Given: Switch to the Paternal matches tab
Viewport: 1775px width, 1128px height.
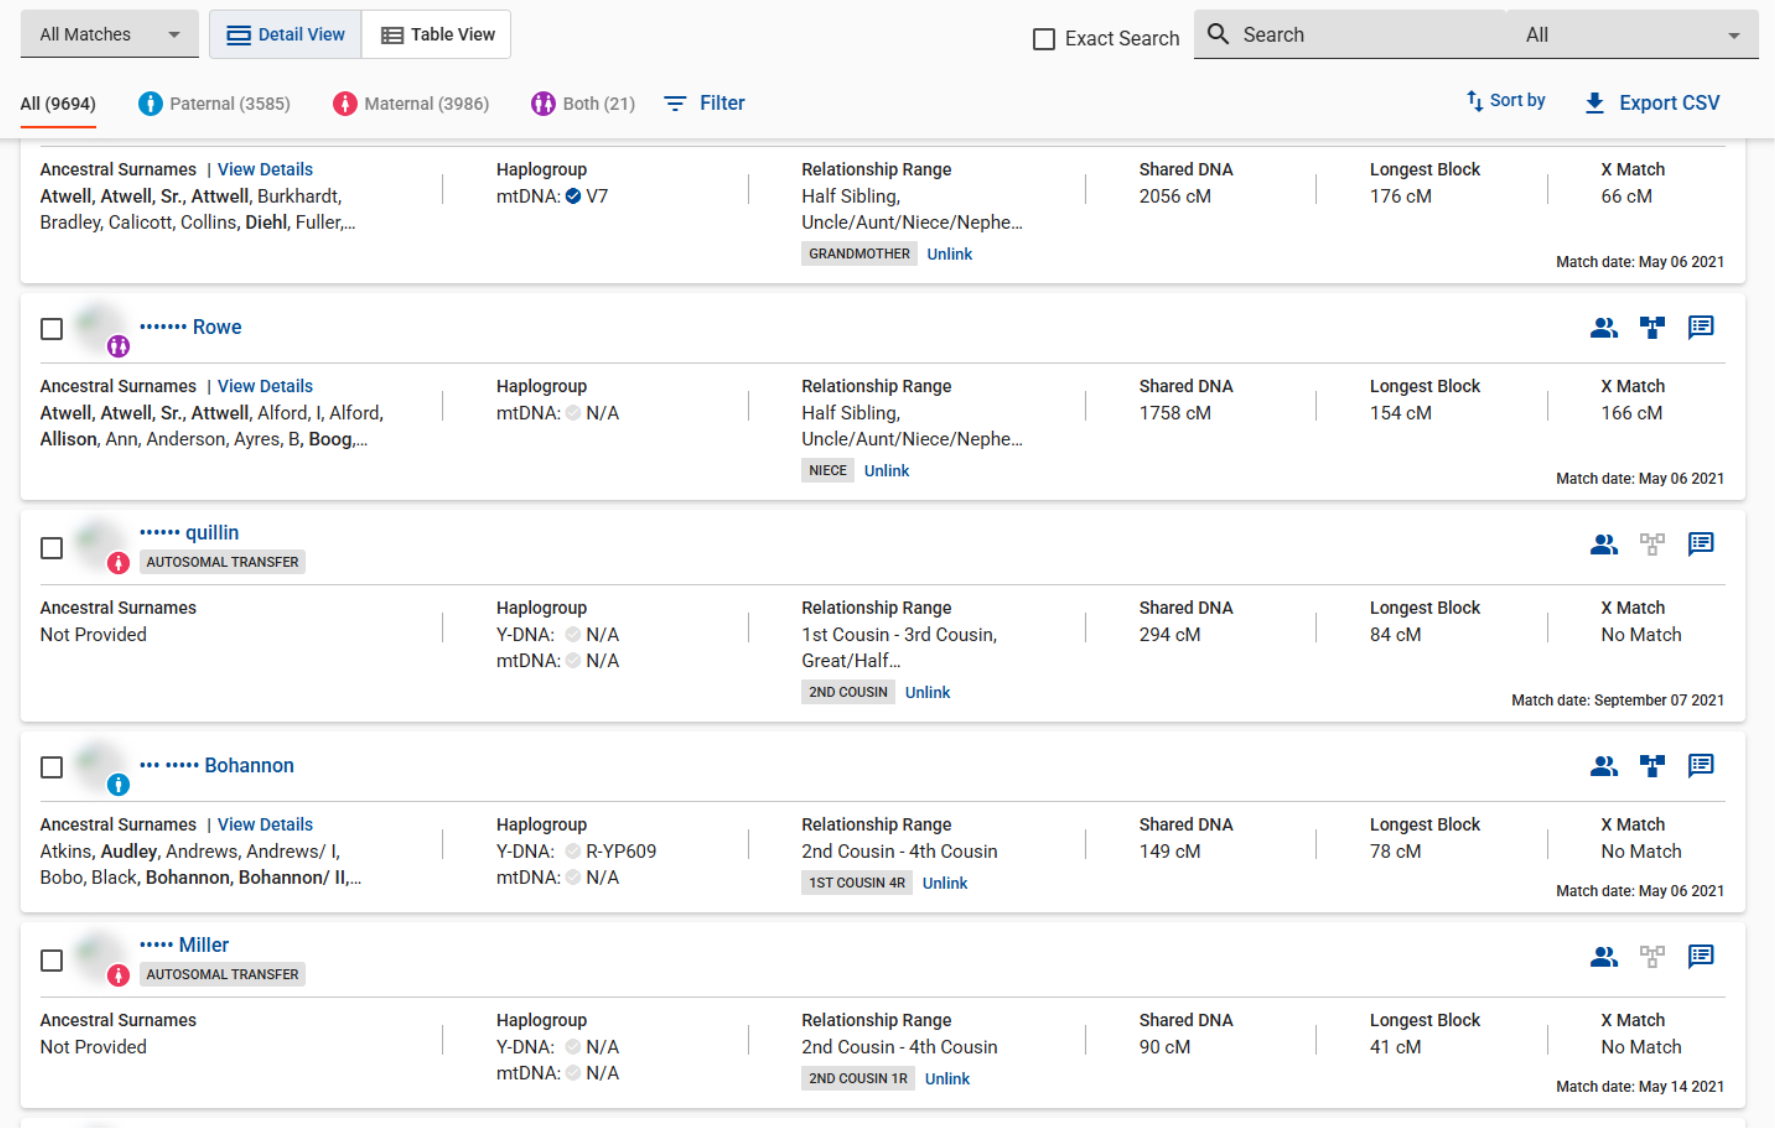Looking at the screenshot, I should coord(215,104).
